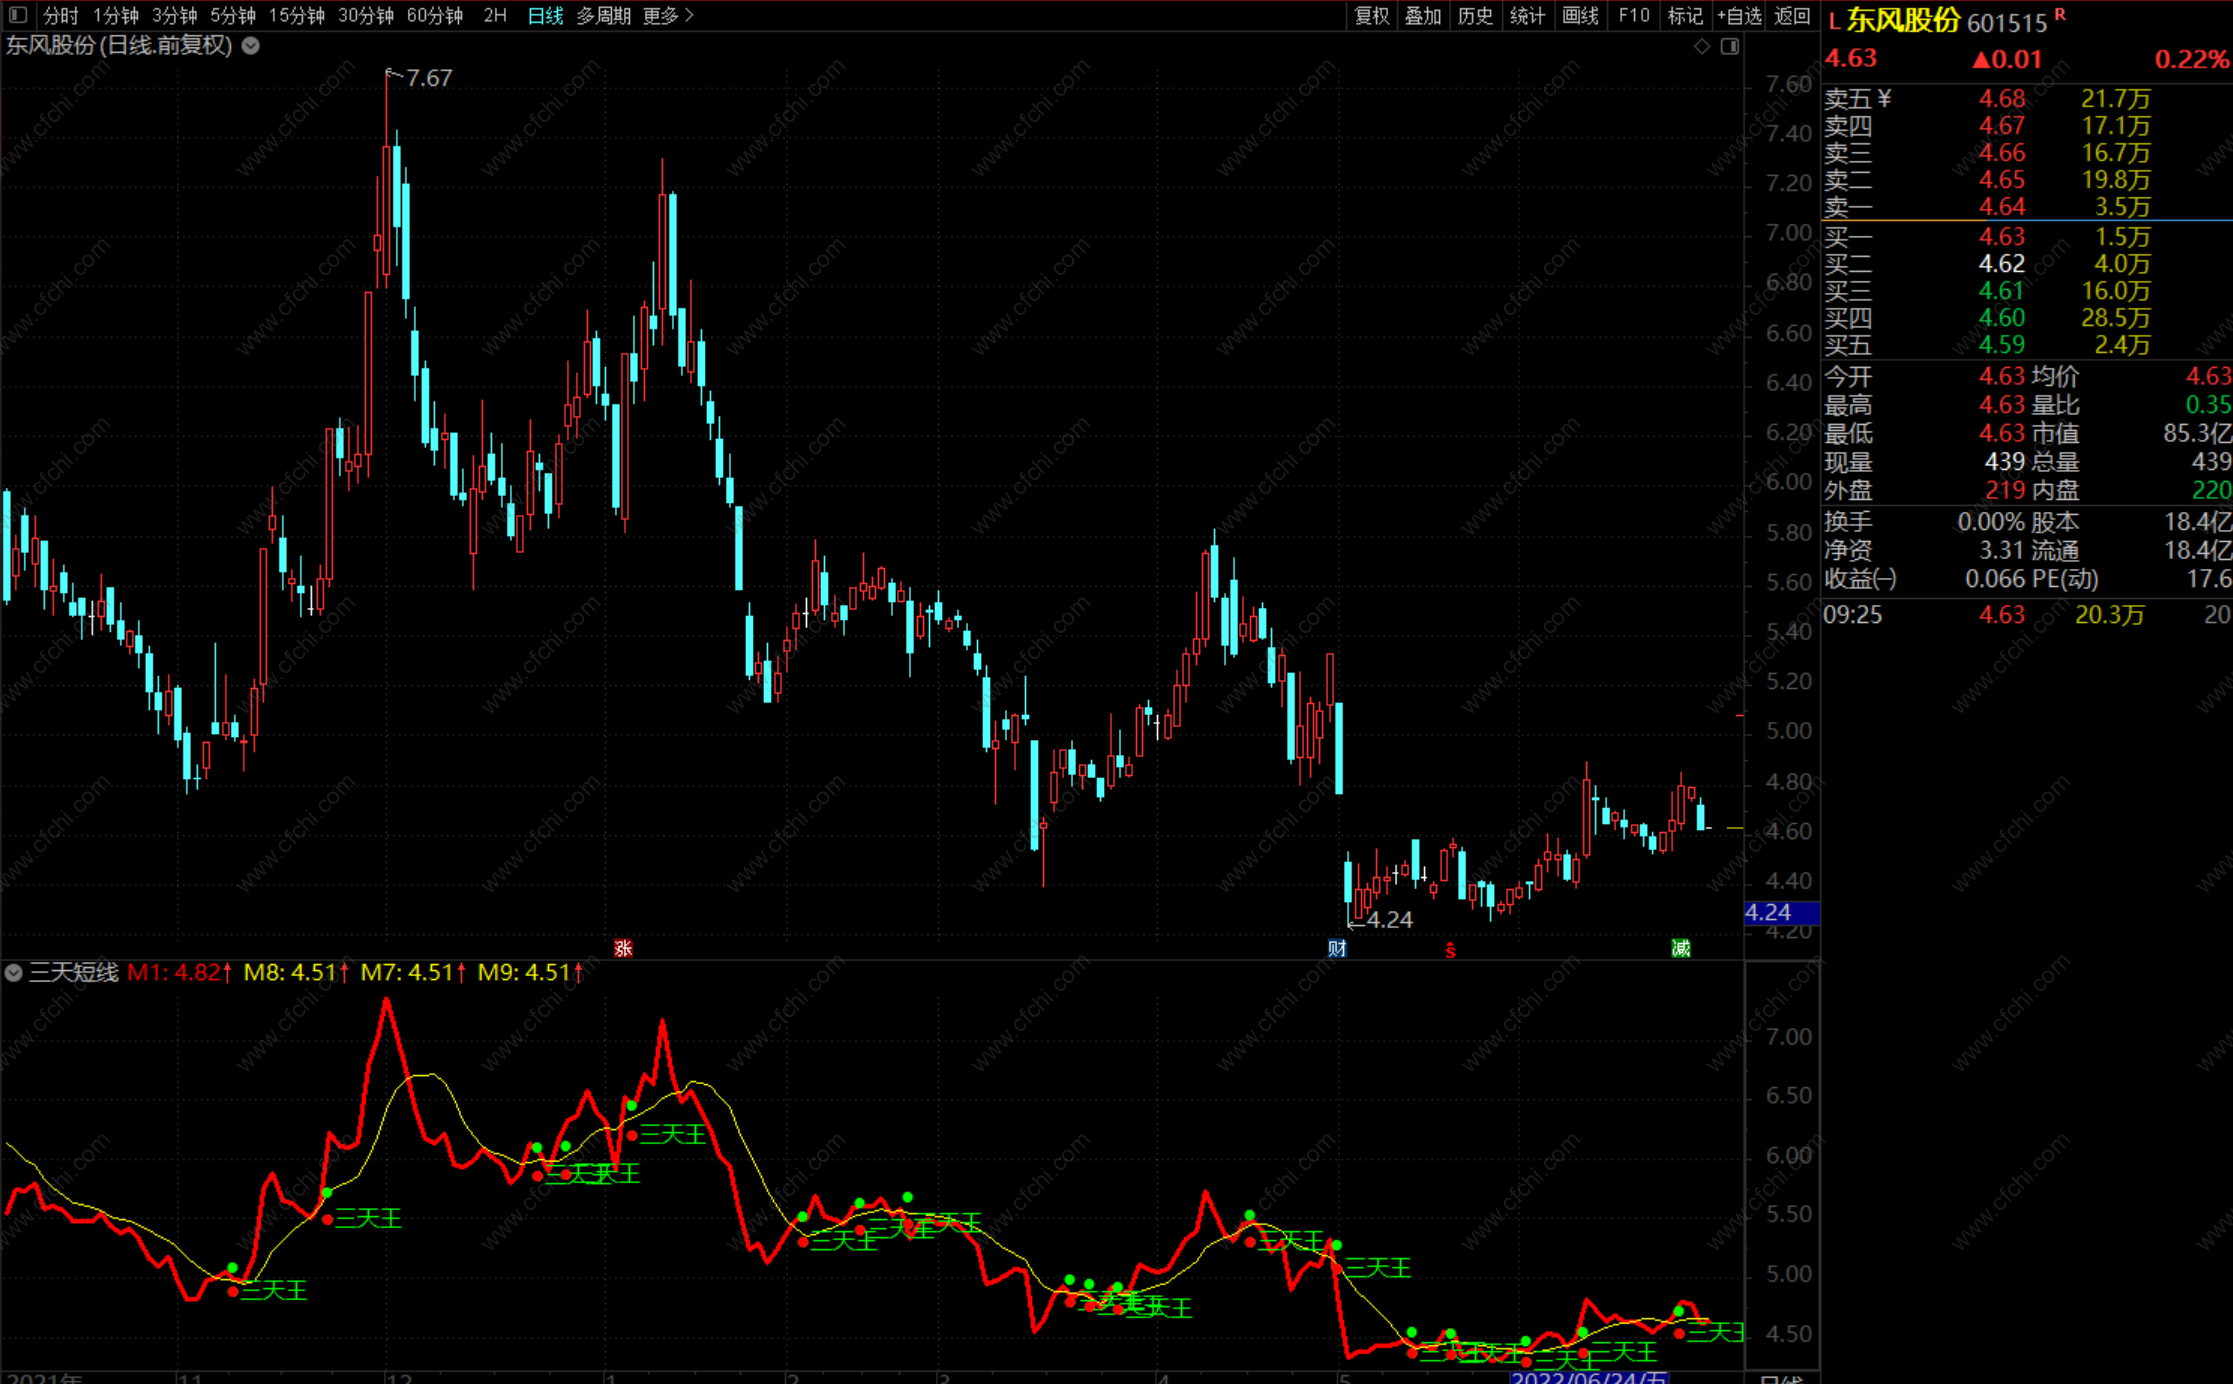Open the 三天短线 indicator dropdown
This screenshot has height=1384, width=2233.
pos(14,972)
